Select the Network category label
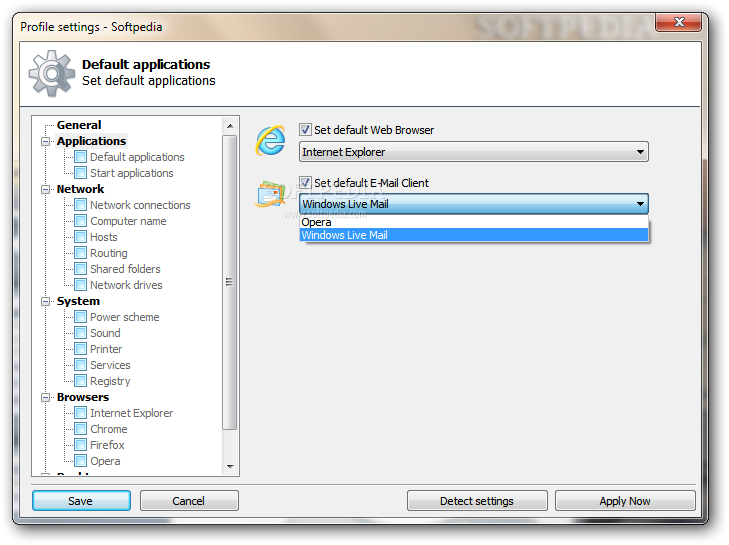 (x=80, y=189)
